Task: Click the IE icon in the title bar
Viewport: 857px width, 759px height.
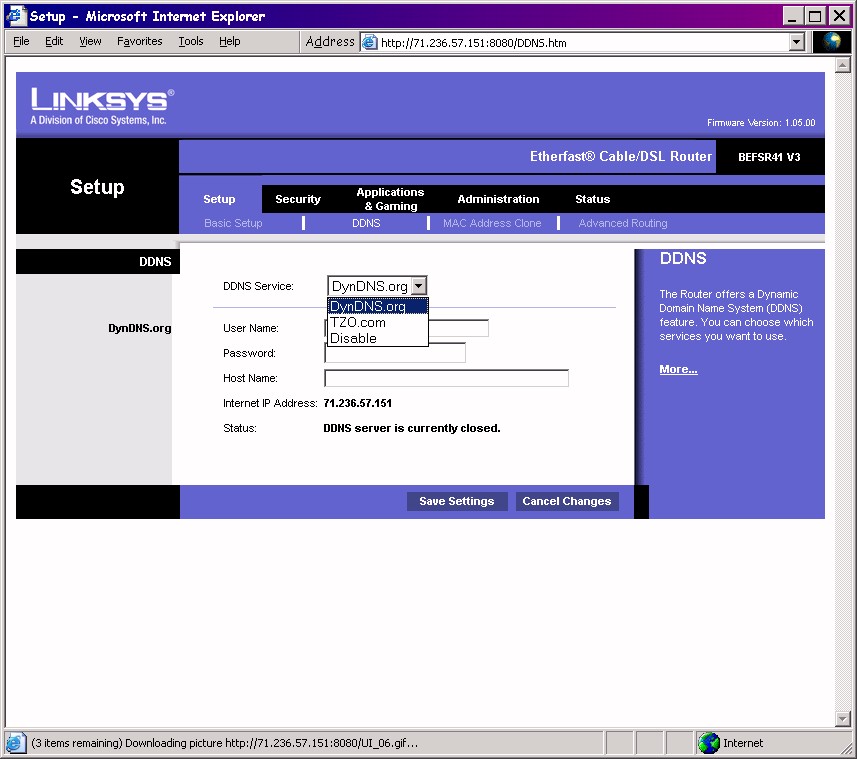Action: (x=16, y=15)
